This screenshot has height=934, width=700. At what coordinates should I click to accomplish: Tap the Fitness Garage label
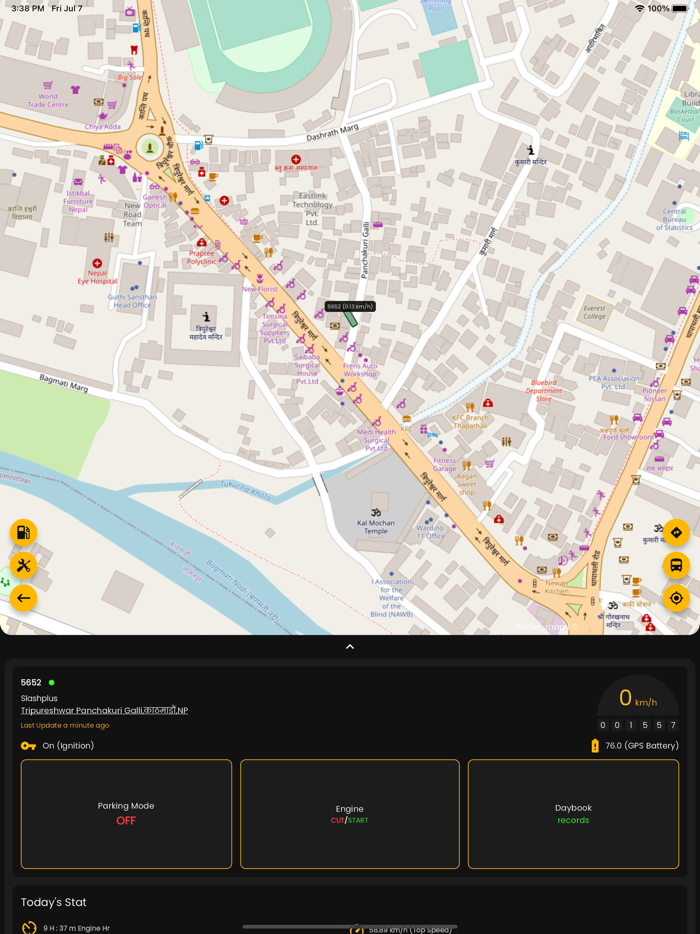click(x=444, y=465)
